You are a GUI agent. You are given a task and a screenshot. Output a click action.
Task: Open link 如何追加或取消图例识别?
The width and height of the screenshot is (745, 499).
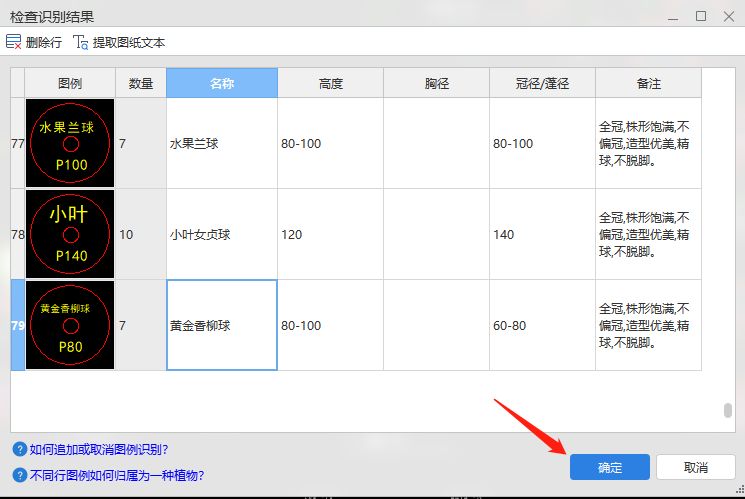click(x=99, y=450)
